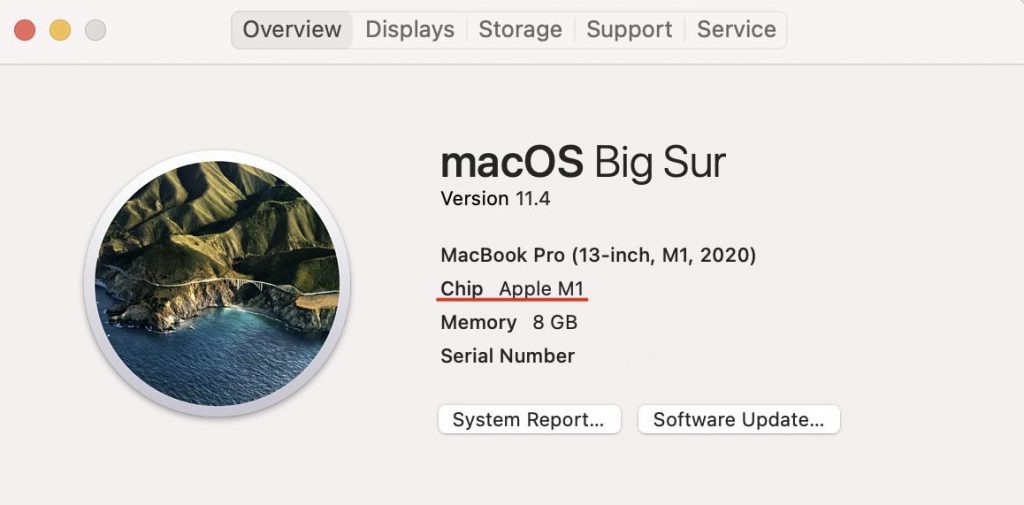1024x505 pixels.
Task: Open System Report
Action: click(529, 420)
